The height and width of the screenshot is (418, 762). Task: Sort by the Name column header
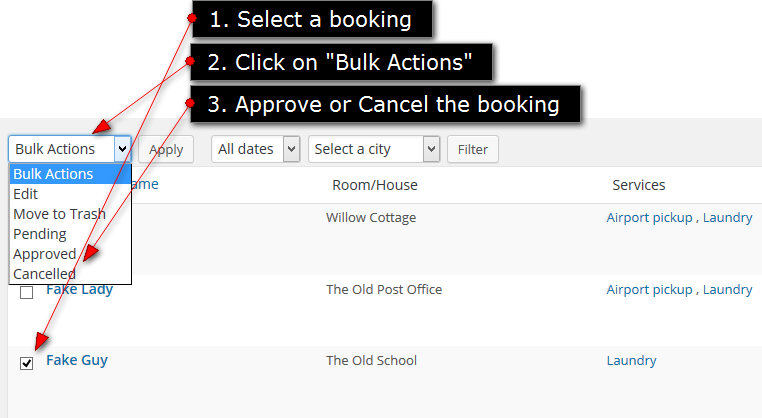pos(145,185)
